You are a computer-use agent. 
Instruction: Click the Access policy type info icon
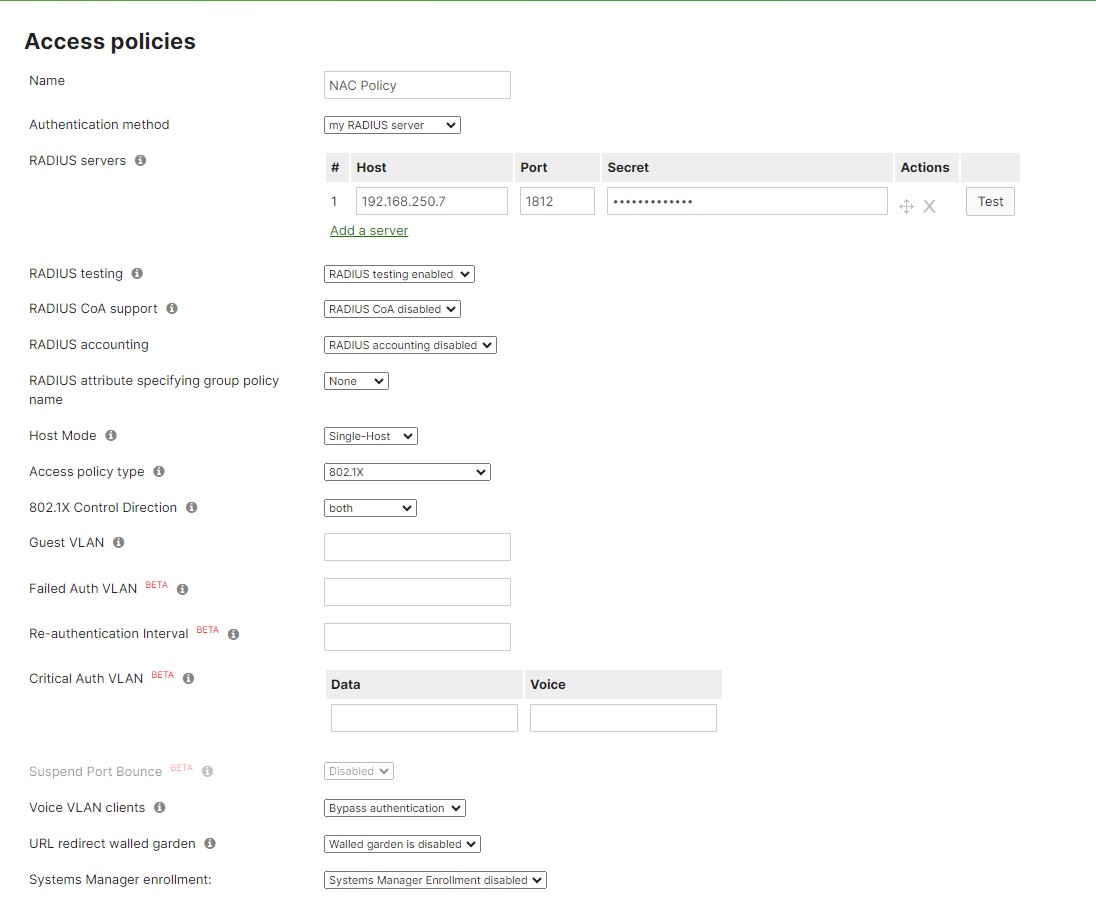(159, 471)
